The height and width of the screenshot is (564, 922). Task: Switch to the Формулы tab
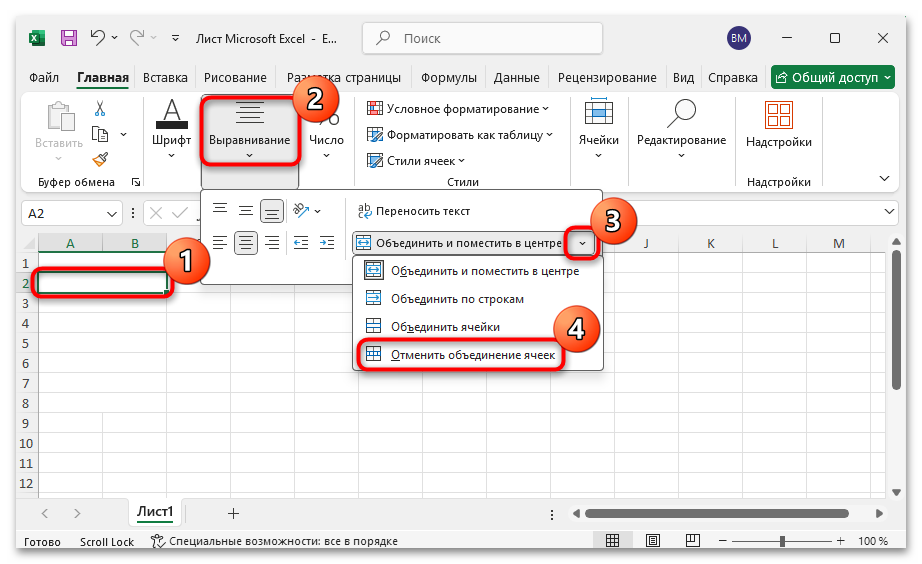(x=449, y=78)
